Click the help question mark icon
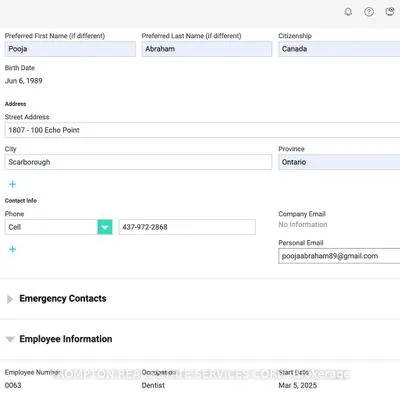 coord(369,12)
